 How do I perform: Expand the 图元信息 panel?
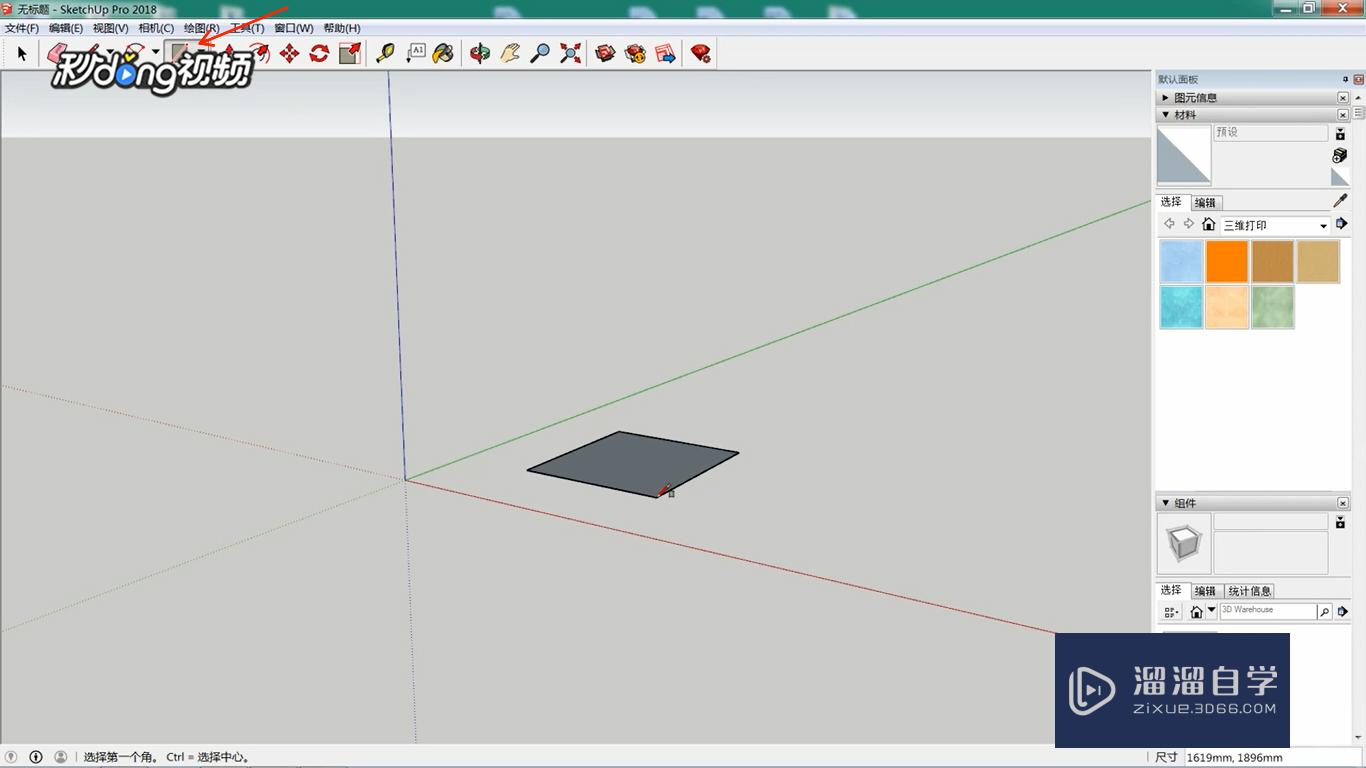[x=1165, y=98]
